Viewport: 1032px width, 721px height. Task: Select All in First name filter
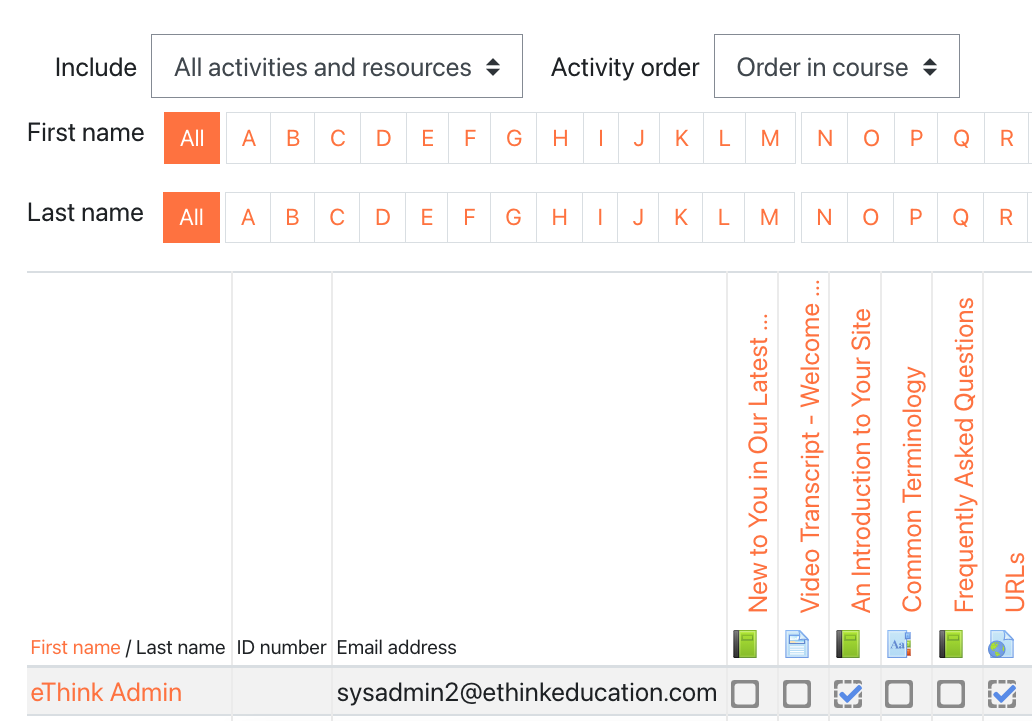(192, 139)
